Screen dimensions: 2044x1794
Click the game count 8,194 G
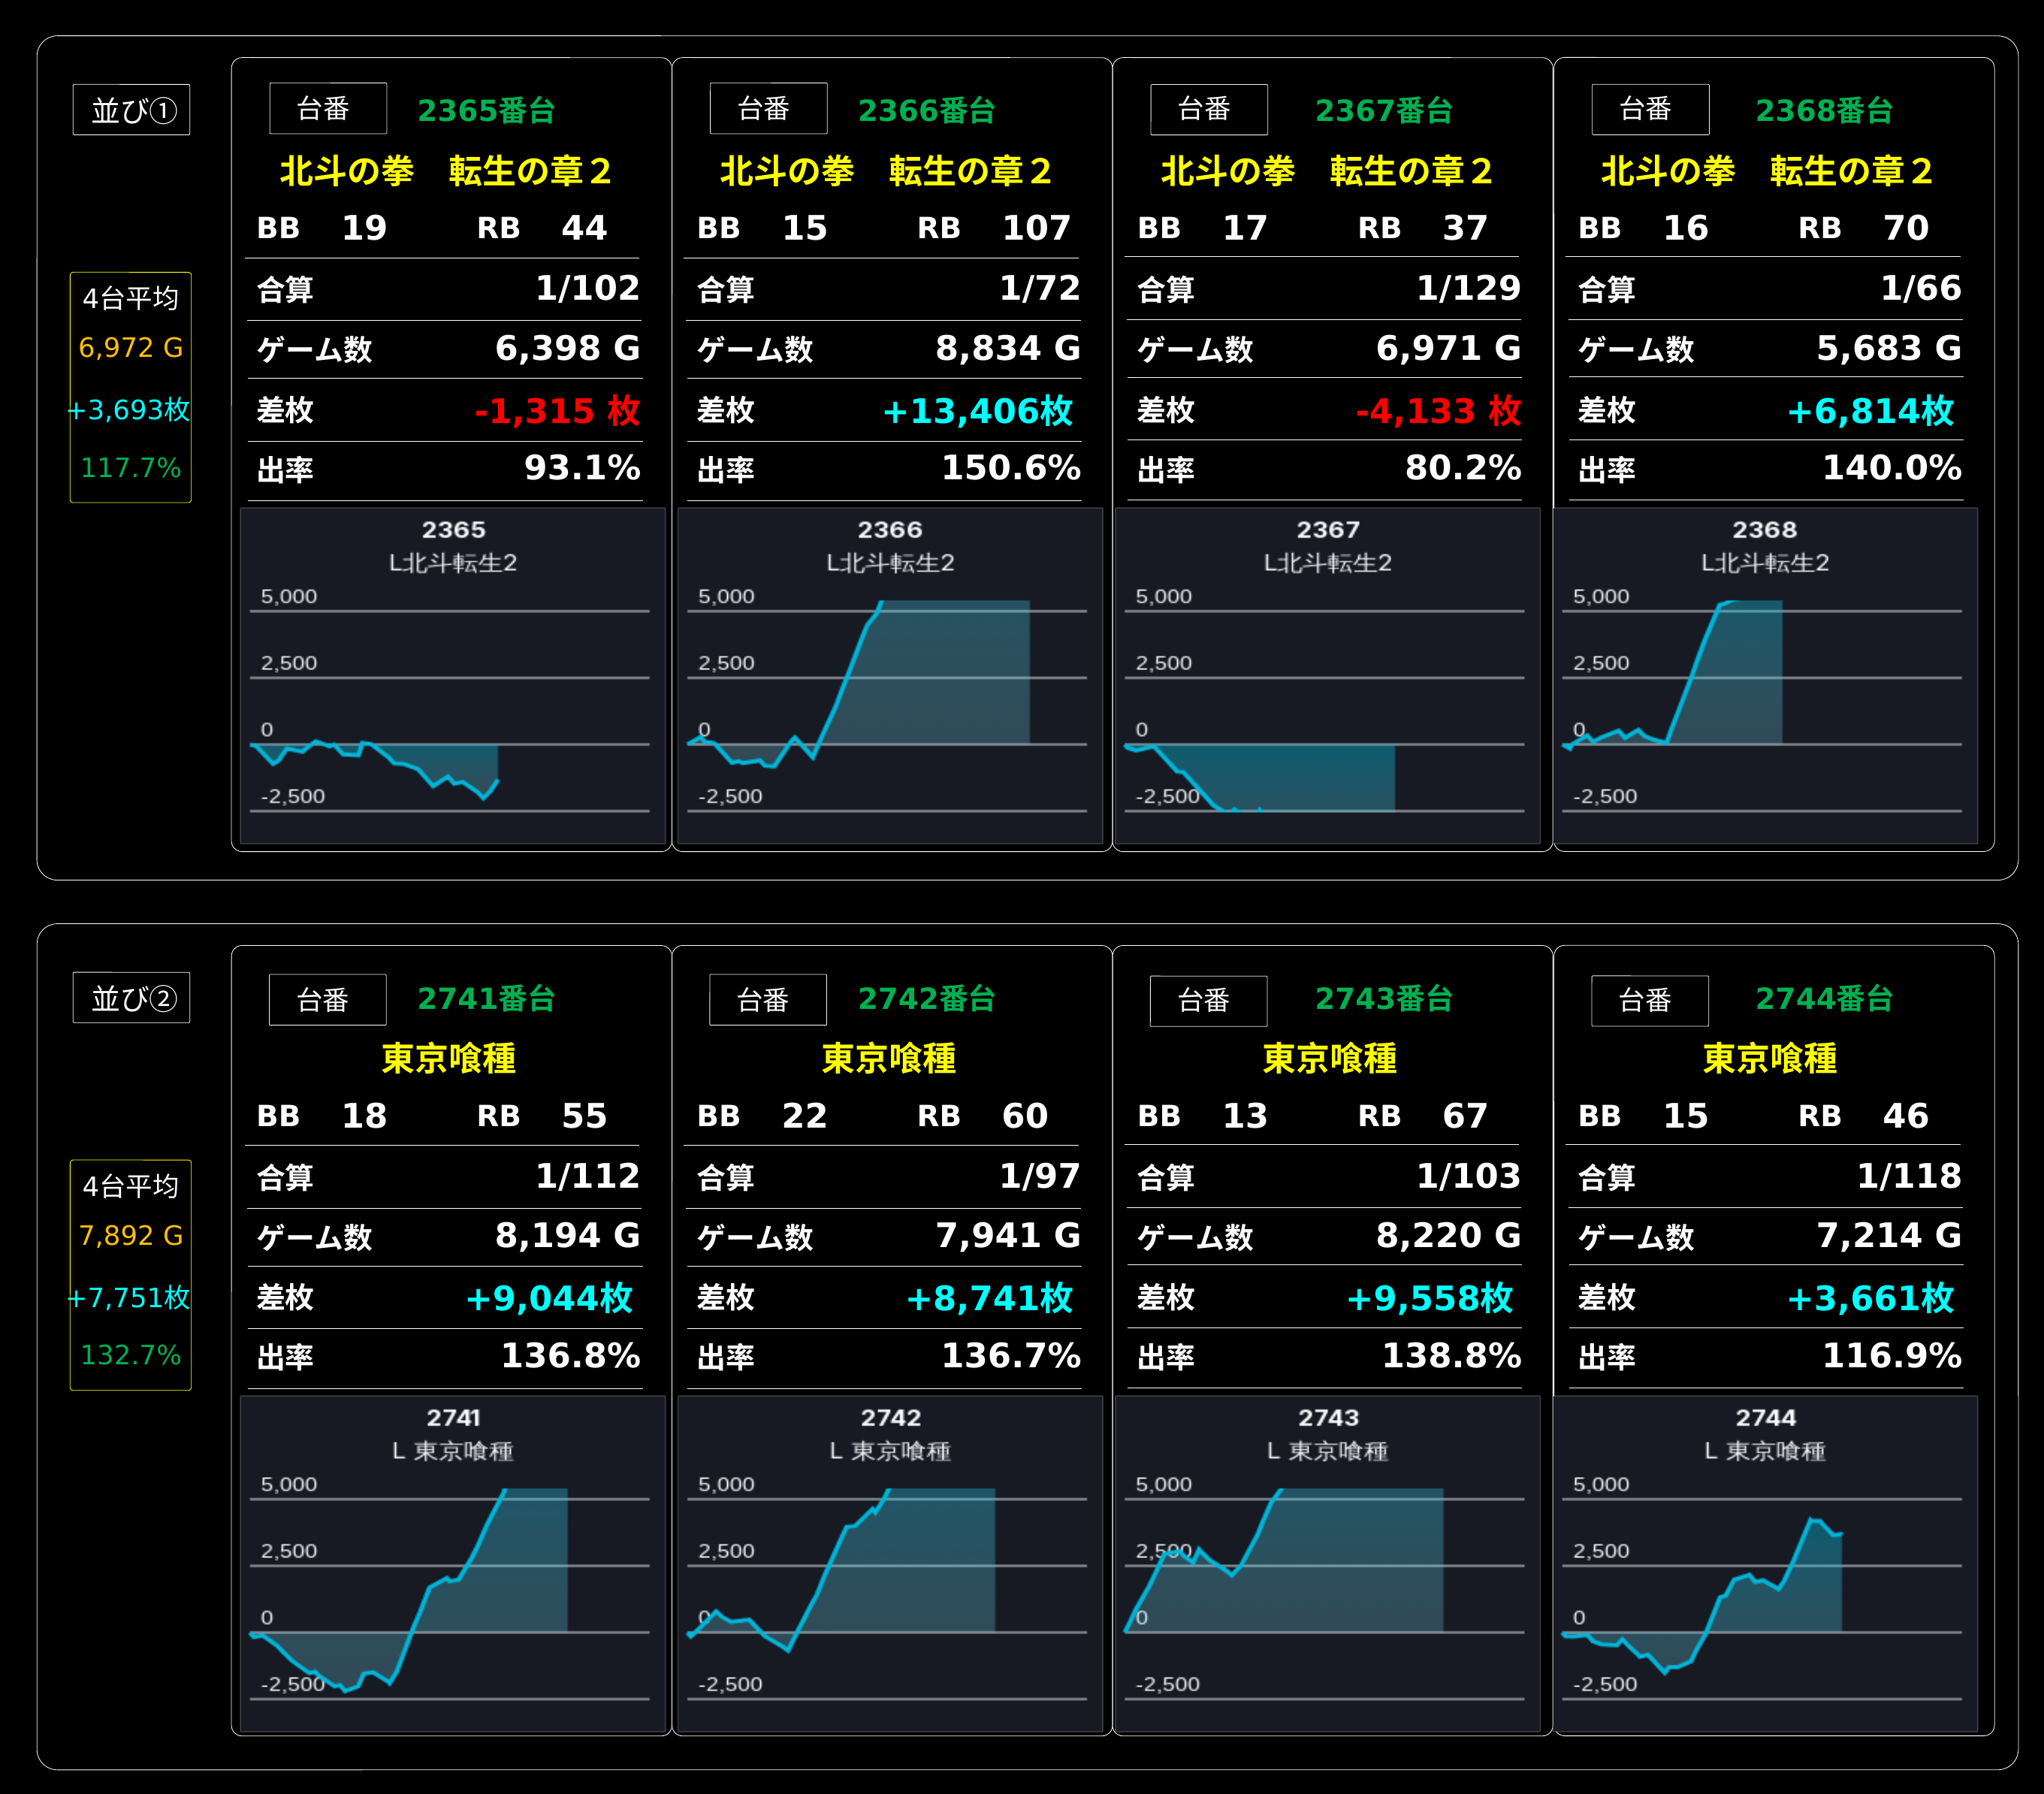tap(568, 1236)
